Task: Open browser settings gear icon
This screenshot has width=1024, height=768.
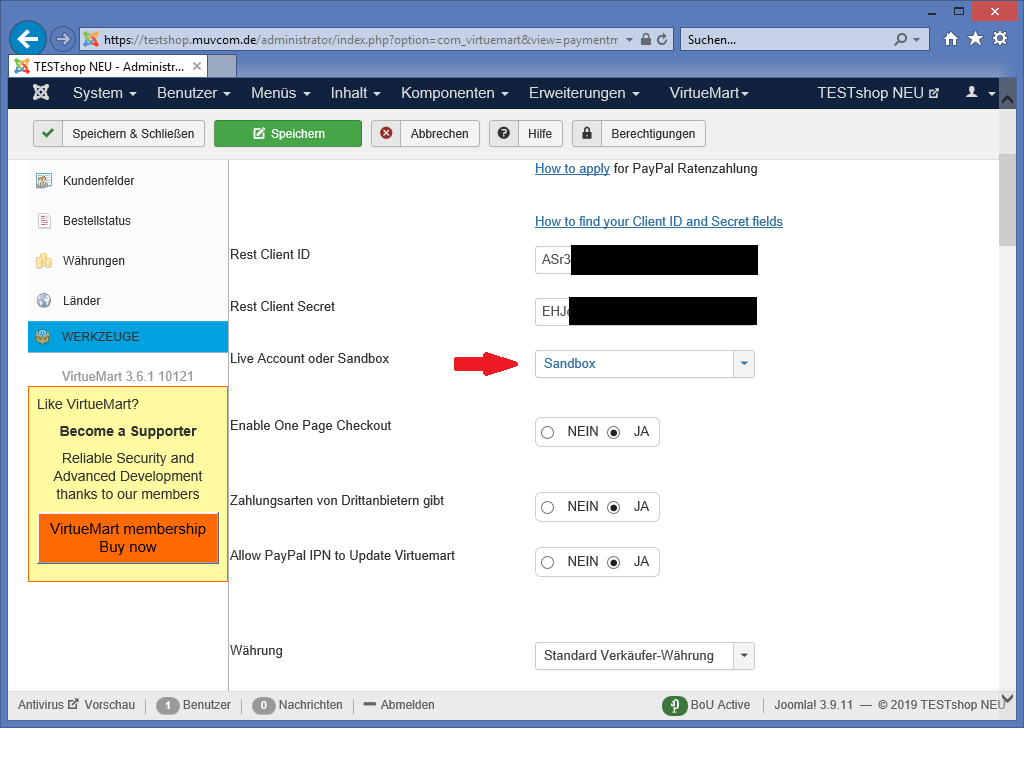Action: (999, 39)
